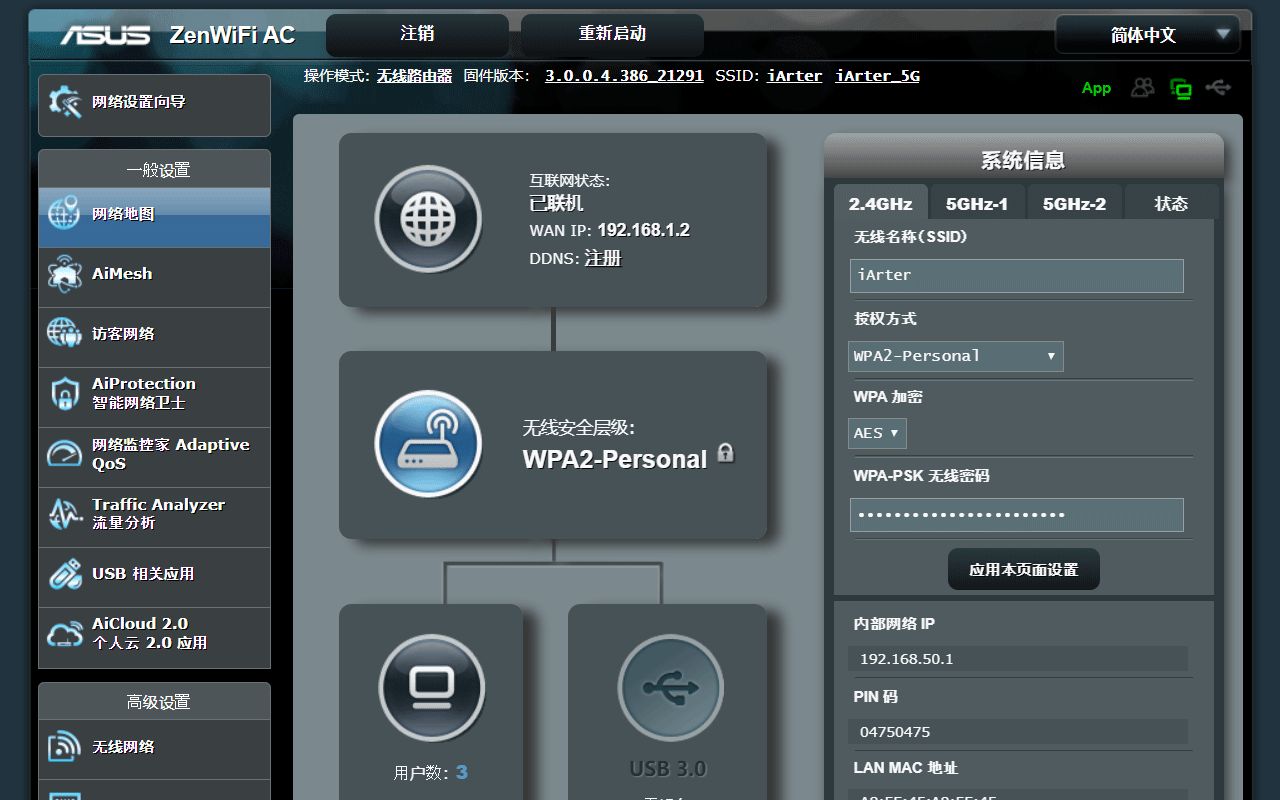Open the 无线路由器 operation mode link

coord(414,76)
